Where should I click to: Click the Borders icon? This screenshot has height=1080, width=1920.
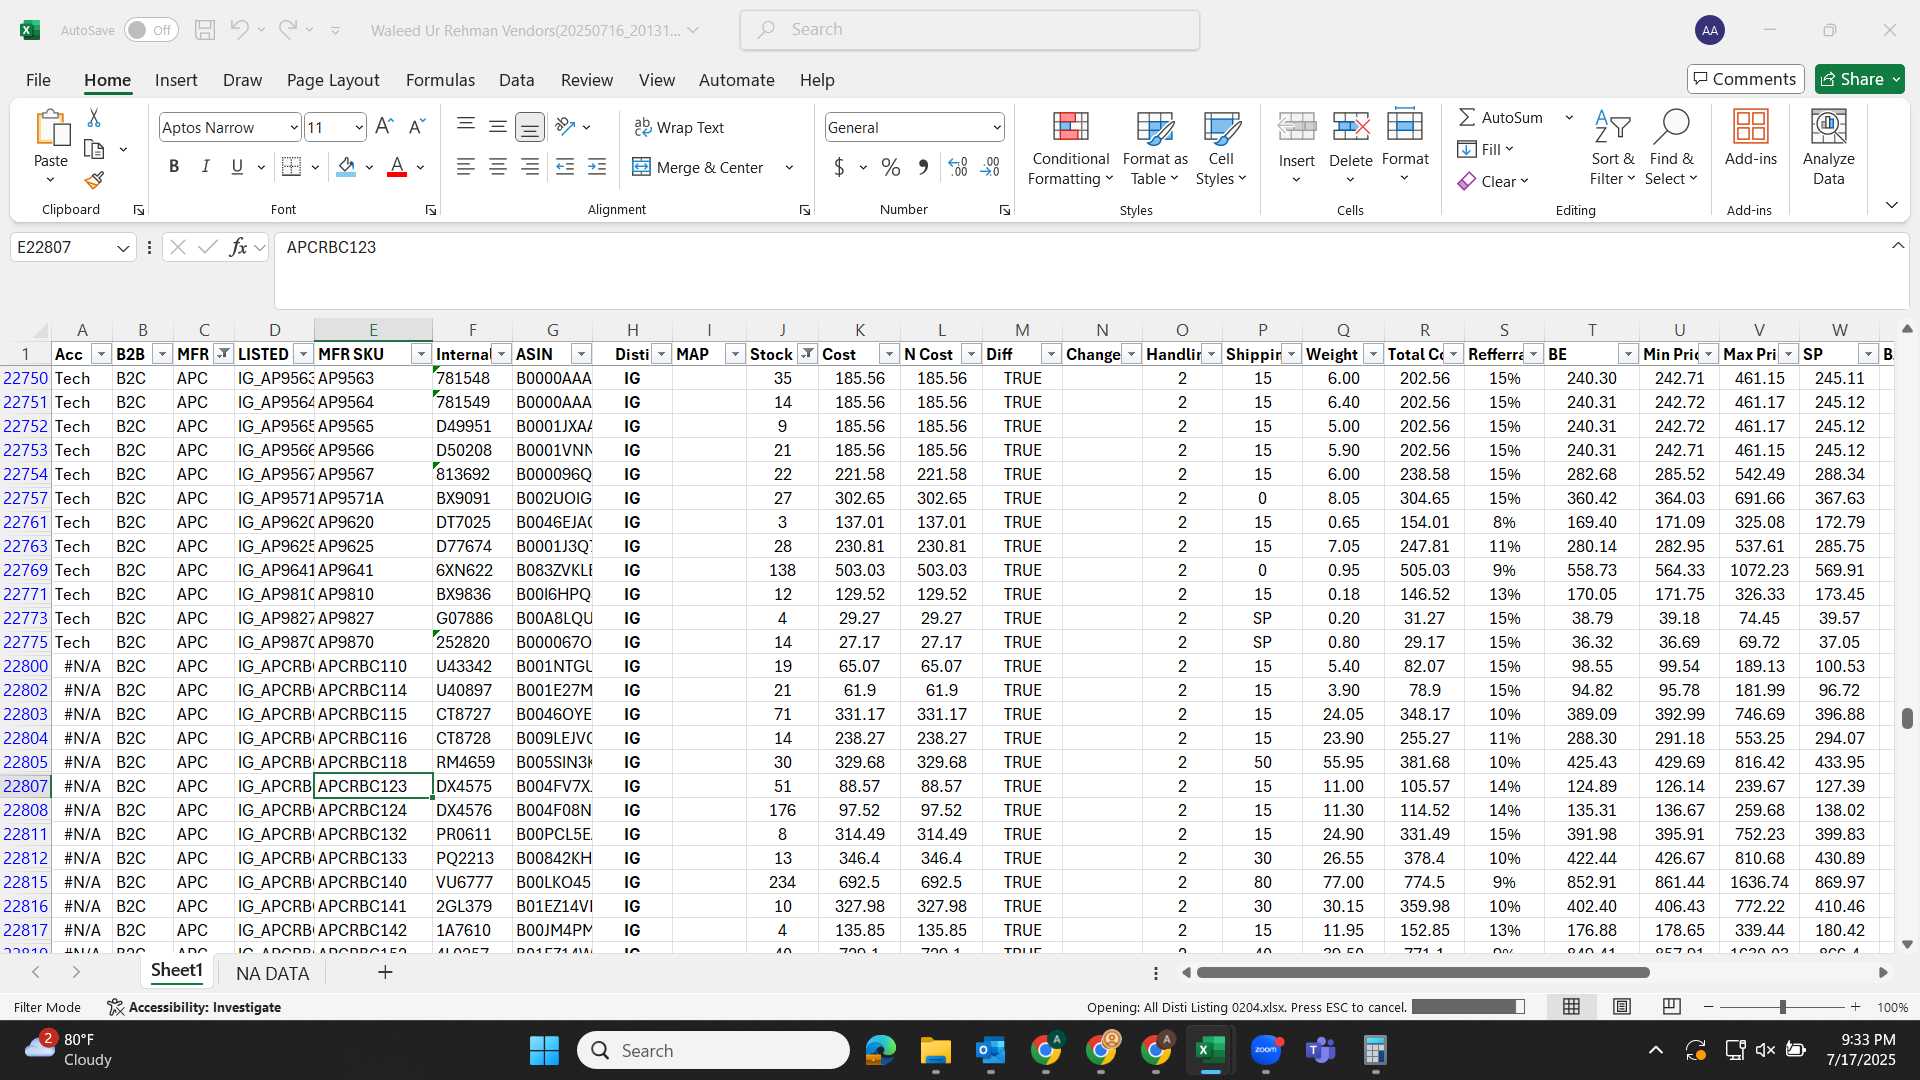click(x=291, y=167)
